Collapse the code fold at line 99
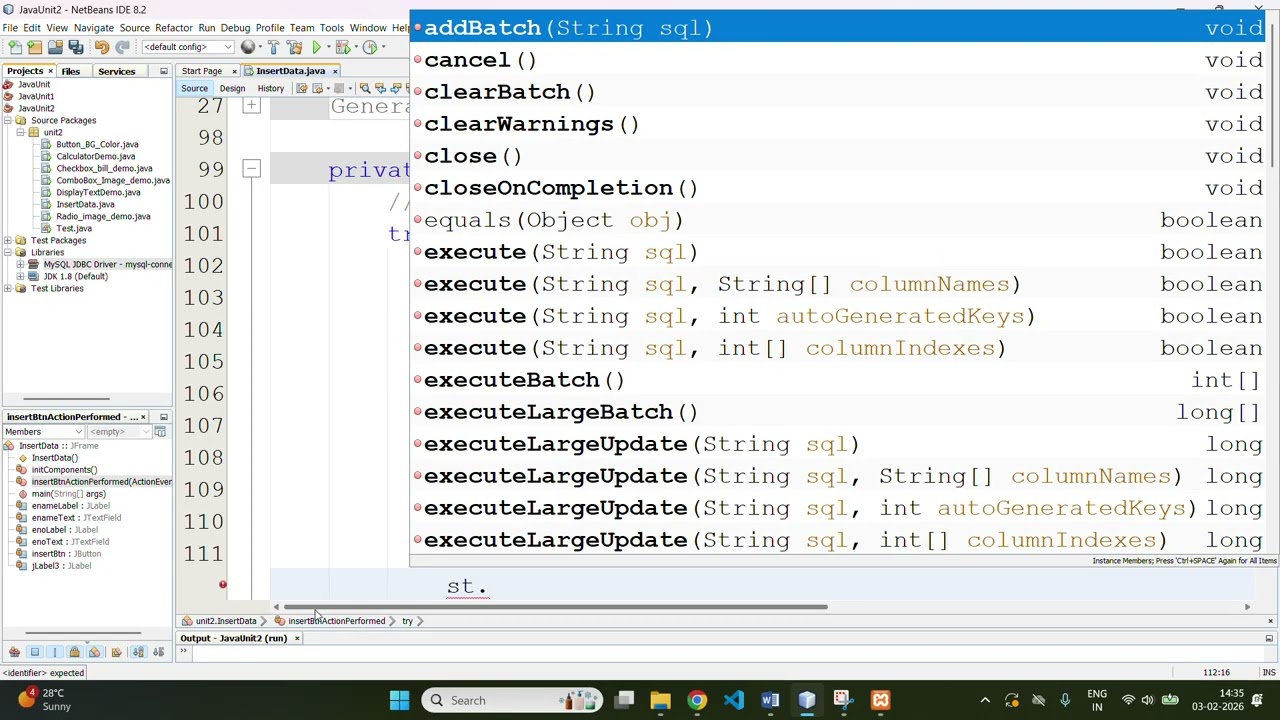This screenshot has height=720, width=1280. pyautogui.click(x=251, y=169)
